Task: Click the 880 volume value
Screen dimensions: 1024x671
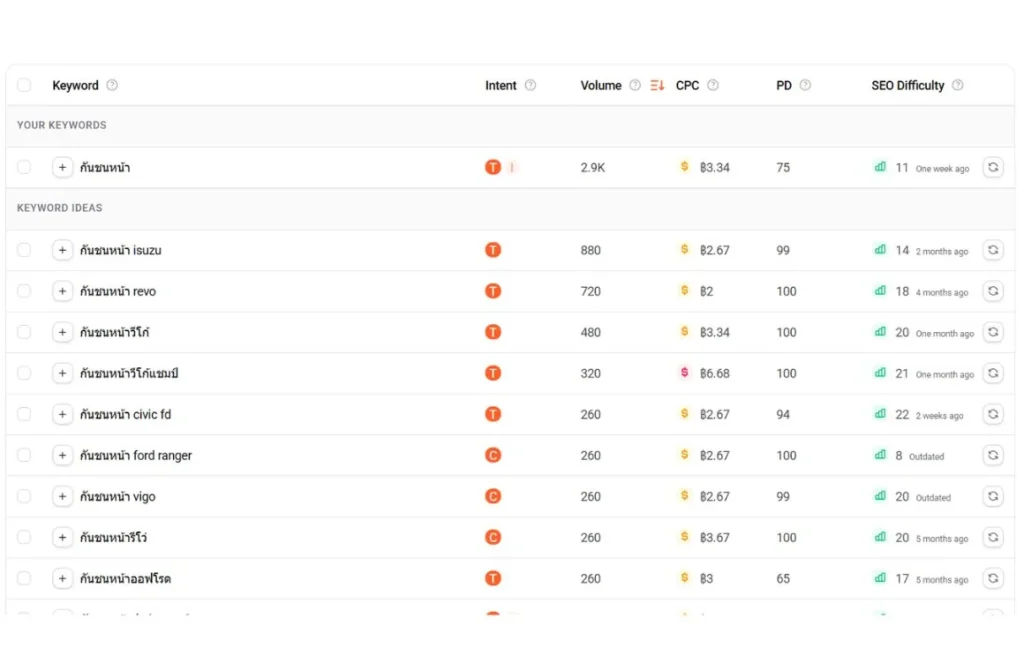Action: (x=590, y=250)
